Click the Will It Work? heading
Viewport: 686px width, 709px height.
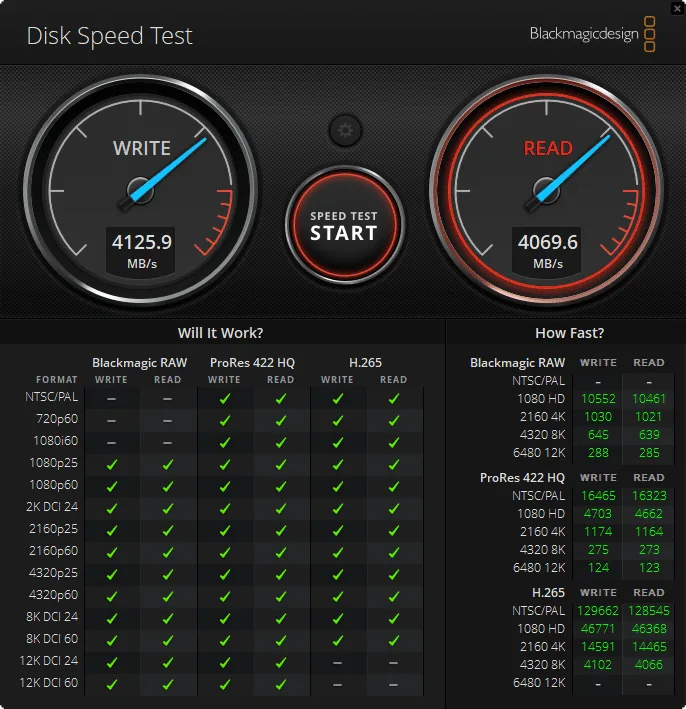coord(220,333)
